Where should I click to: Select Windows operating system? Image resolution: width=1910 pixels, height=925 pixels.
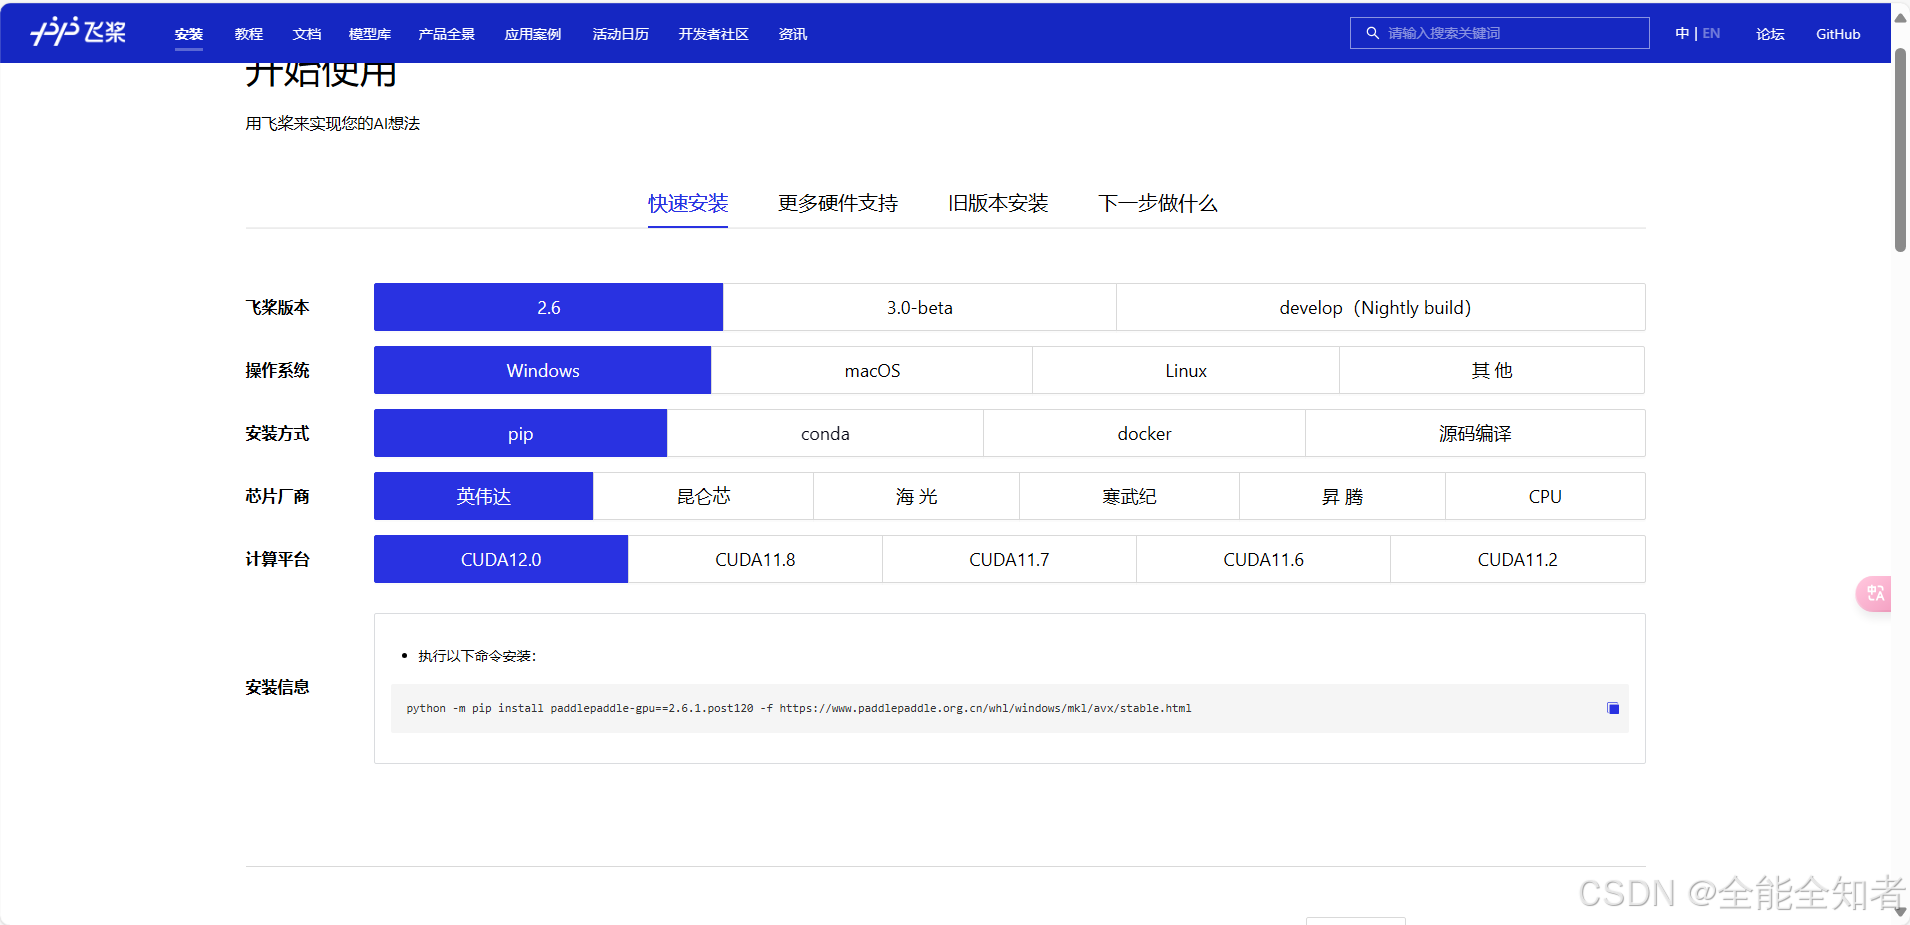(542, 370)
